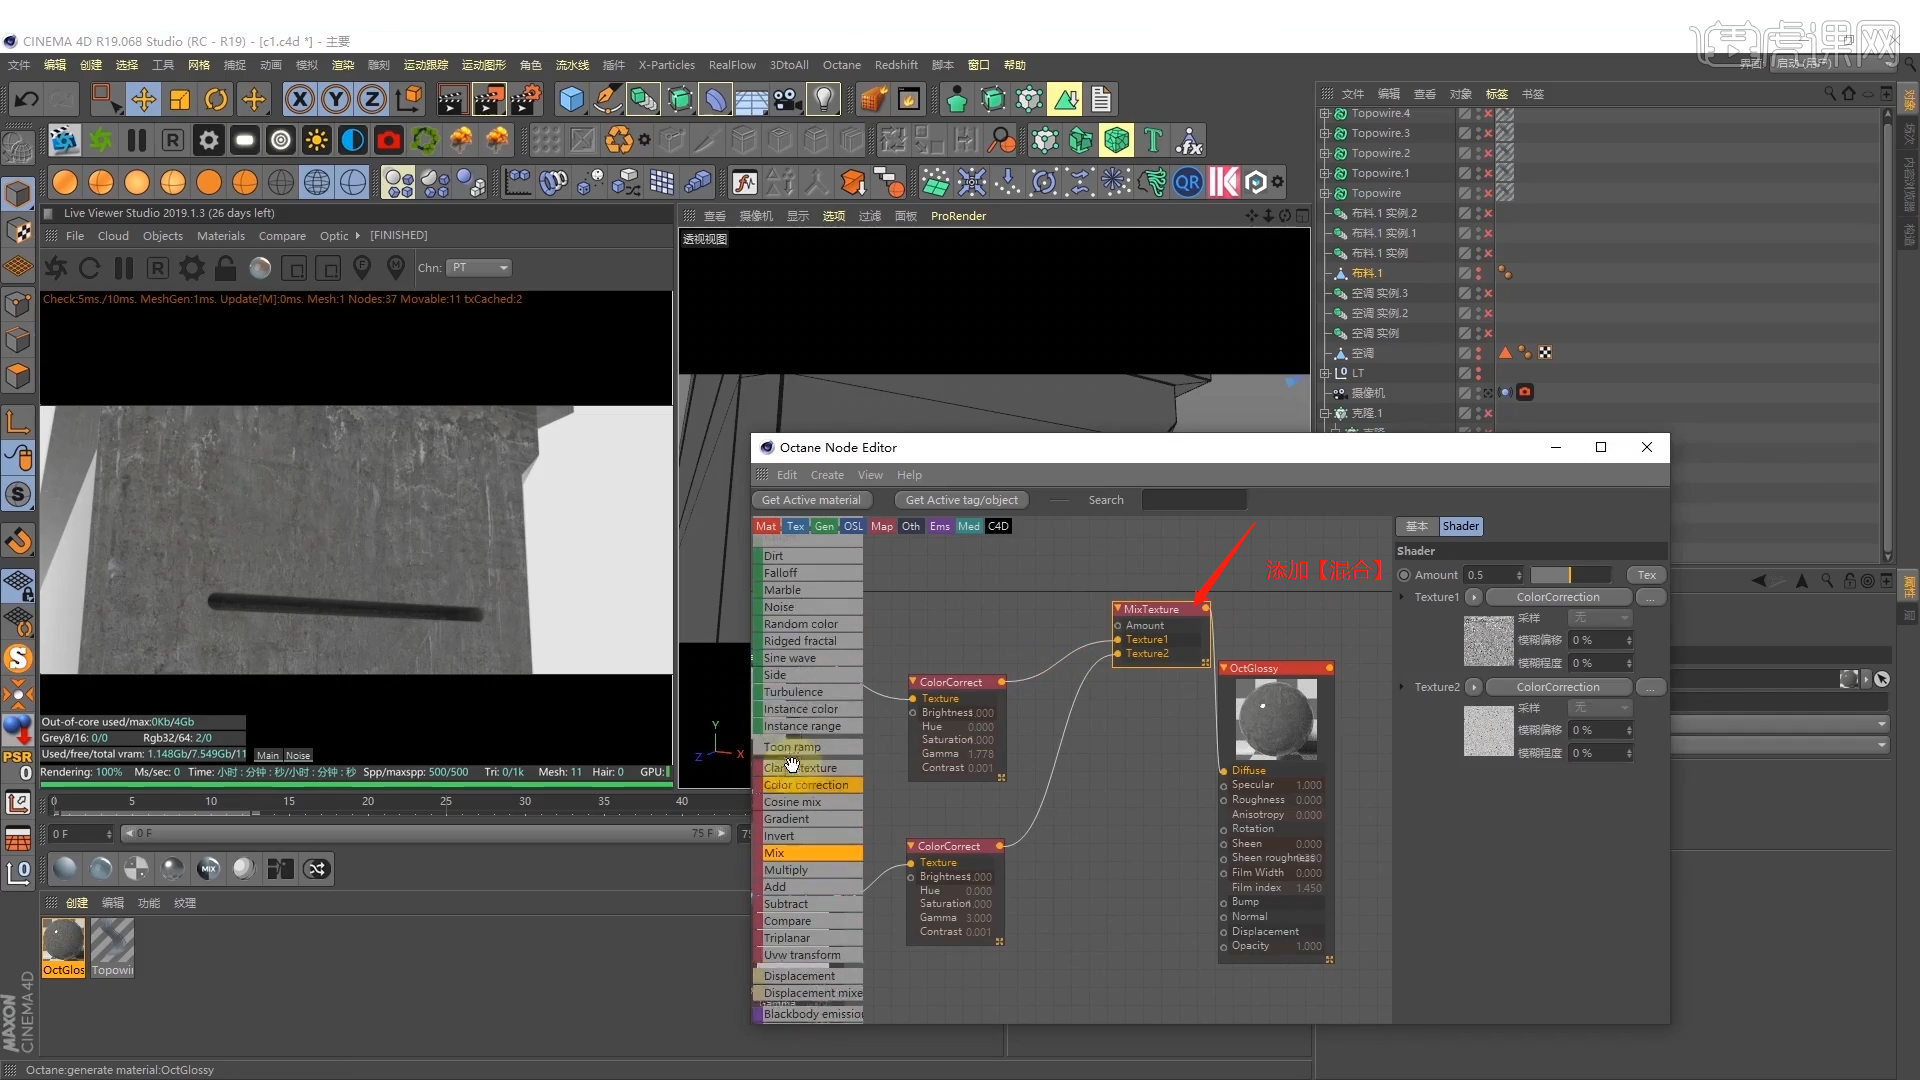Image resolution: width=1920 pixels, height=1080 pixels.
Task: Click the Cube primitive icon
Action: pos(571,99)
